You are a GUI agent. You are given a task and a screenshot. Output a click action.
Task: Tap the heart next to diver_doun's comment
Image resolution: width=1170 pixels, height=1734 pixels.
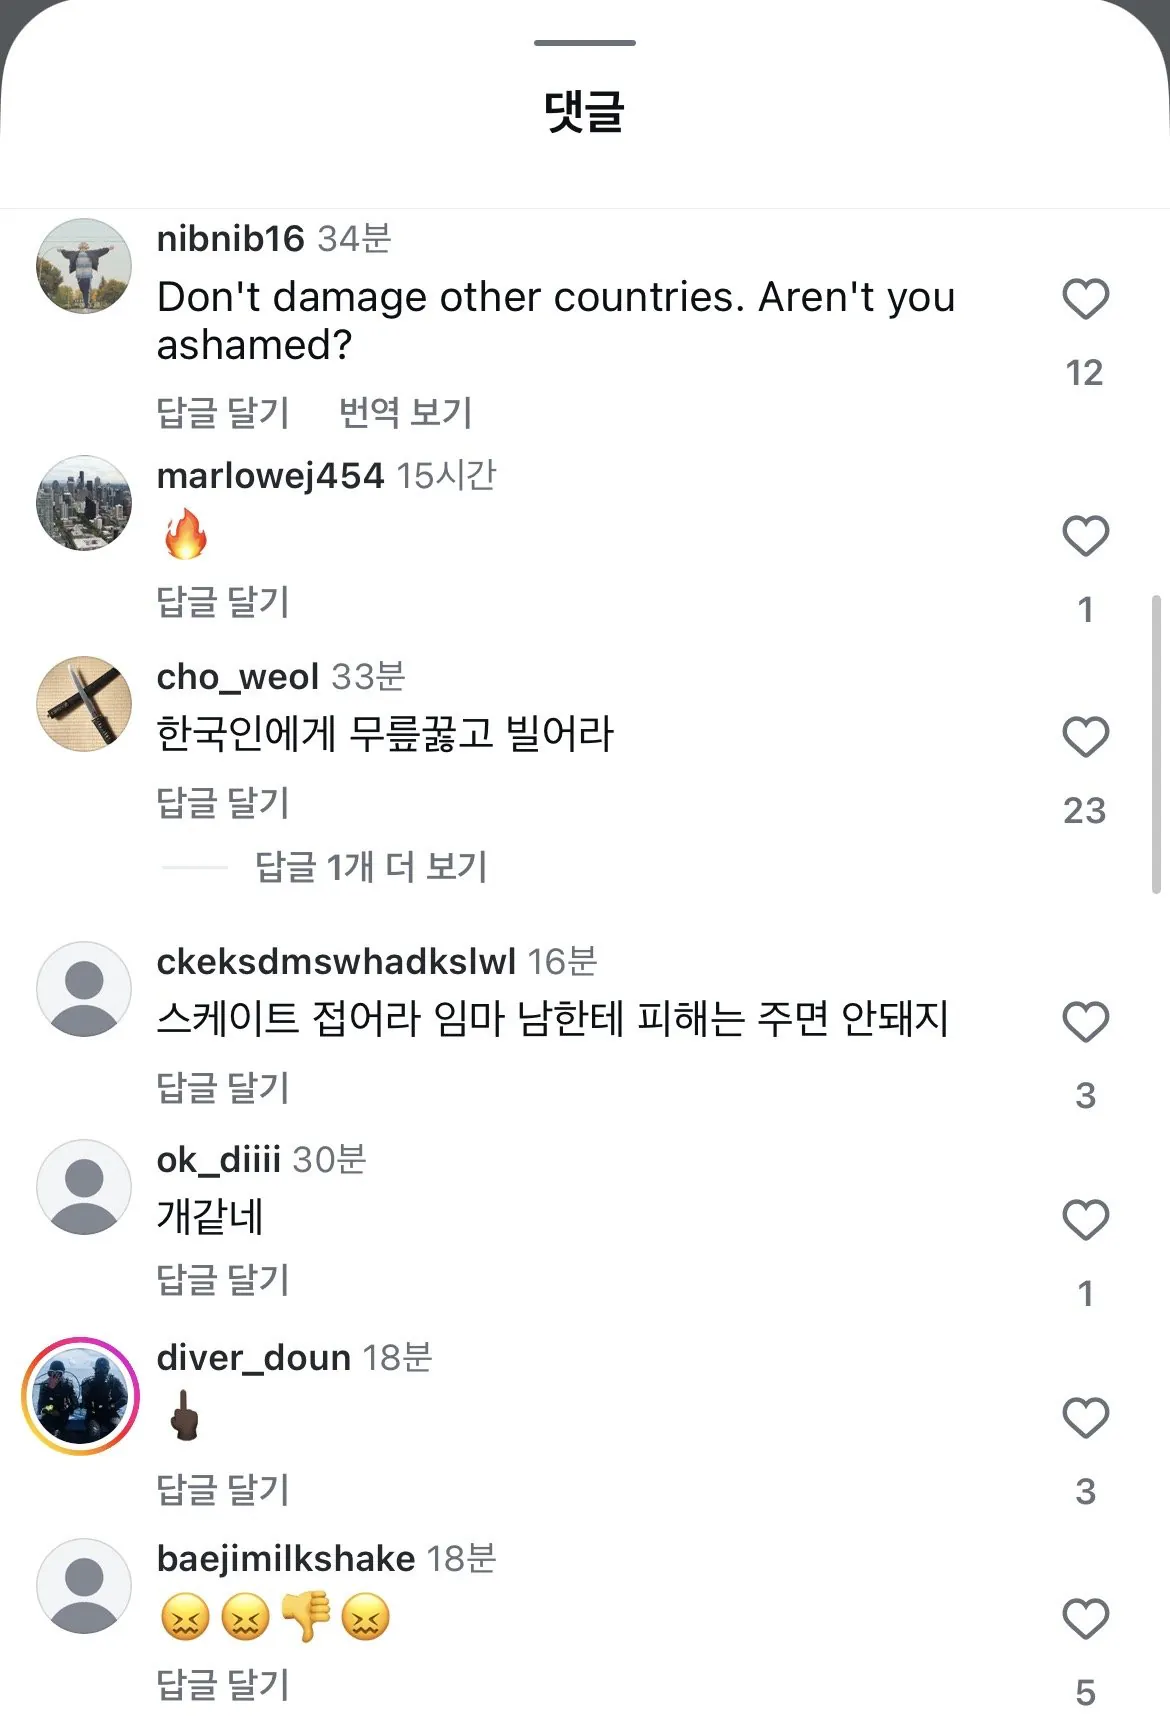1084,1418
